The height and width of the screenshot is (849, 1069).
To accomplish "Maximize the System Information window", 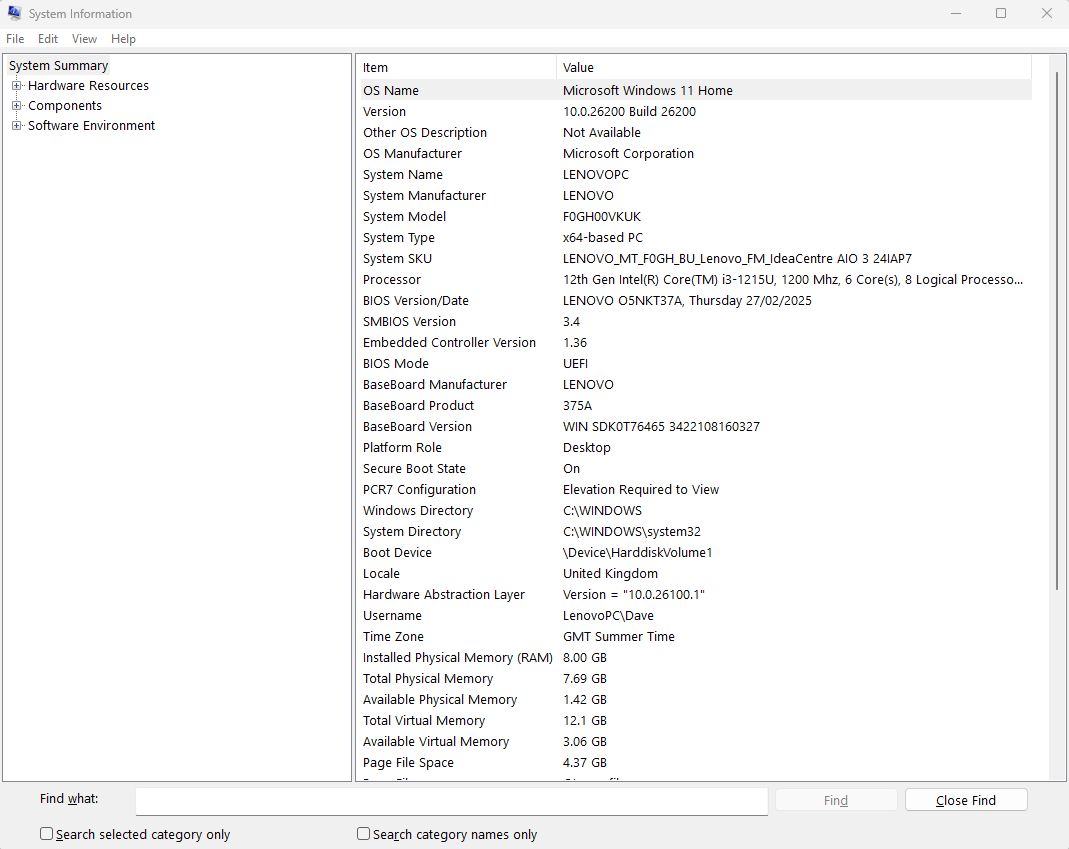I will tap(1001, 13).
